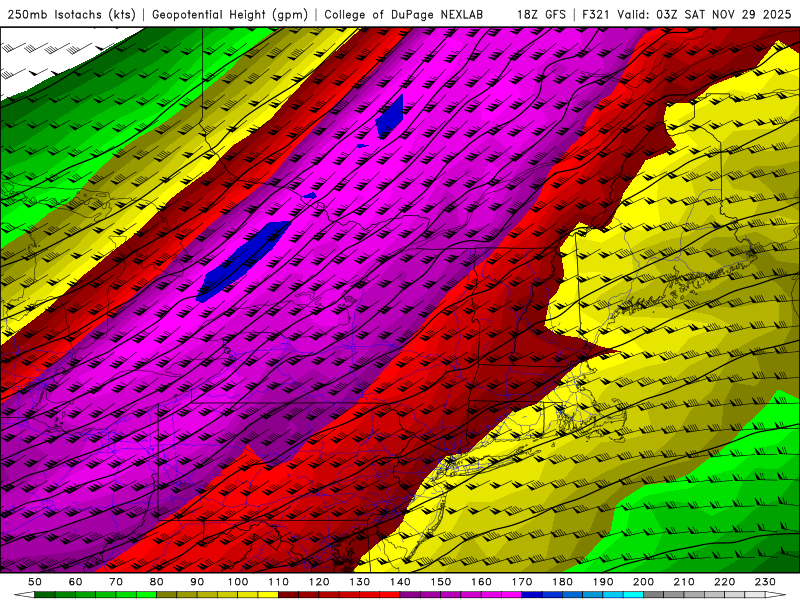Screen dimensions: 800x600
Task: Click the 'F321' forecast hour text
Action: pos(597,15)
